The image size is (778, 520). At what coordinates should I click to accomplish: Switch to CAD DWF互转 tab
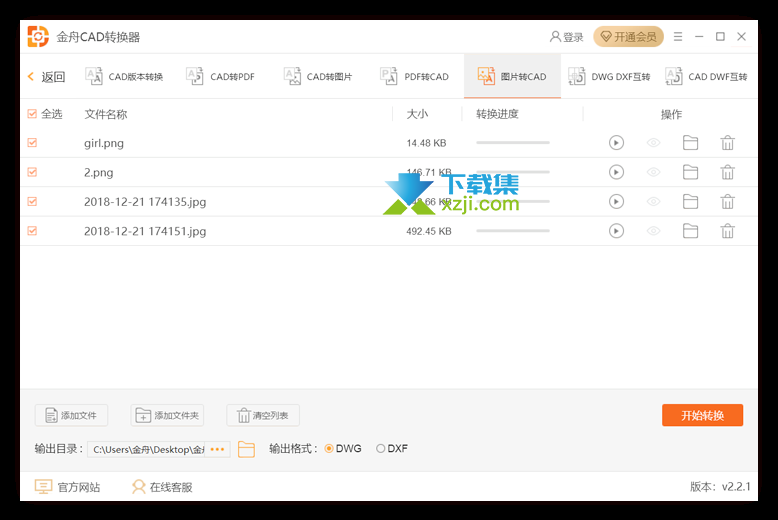coord(706,76)
